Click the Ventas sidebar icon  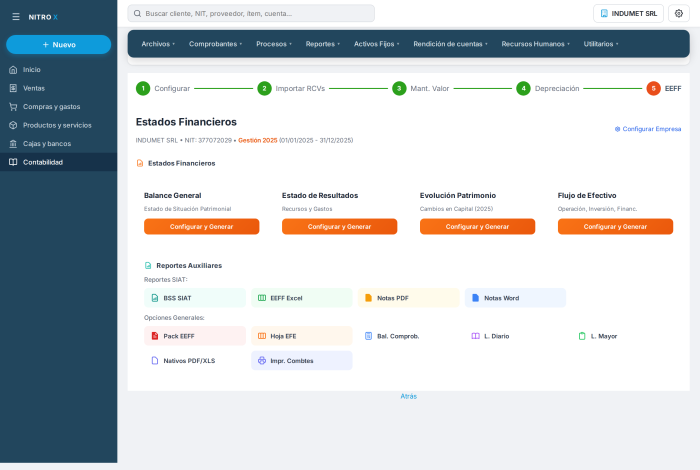tap(13, 88)
